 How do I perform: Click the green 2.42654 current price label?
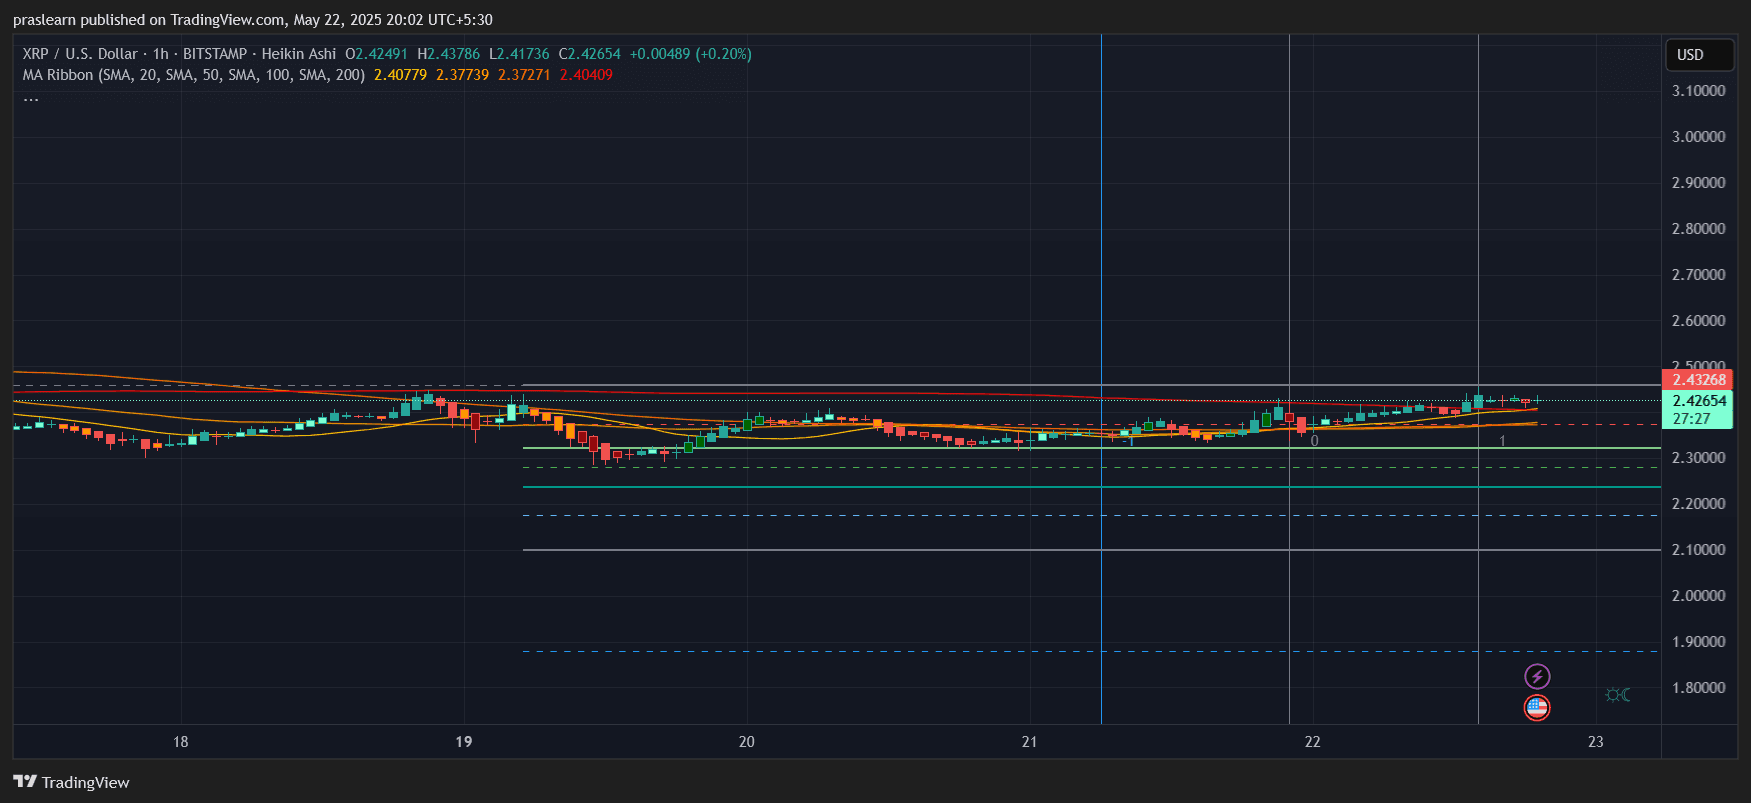click(1697, 401)
